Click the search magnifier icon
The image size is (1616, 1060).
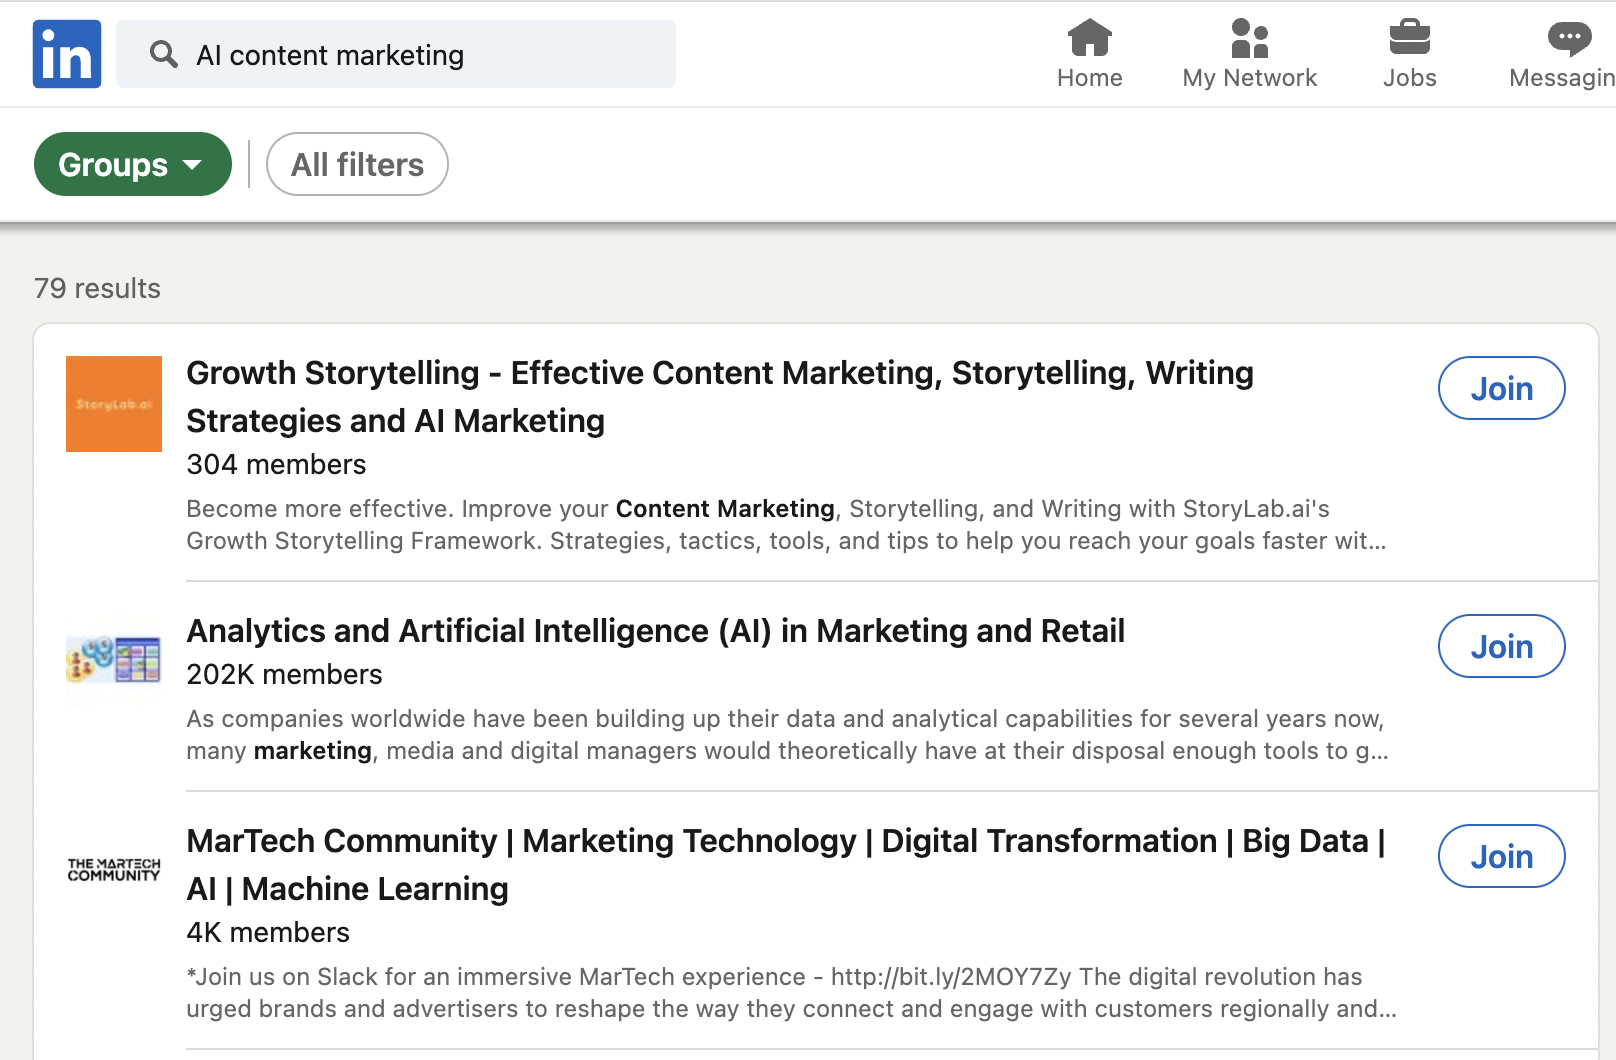coord(163,54)
